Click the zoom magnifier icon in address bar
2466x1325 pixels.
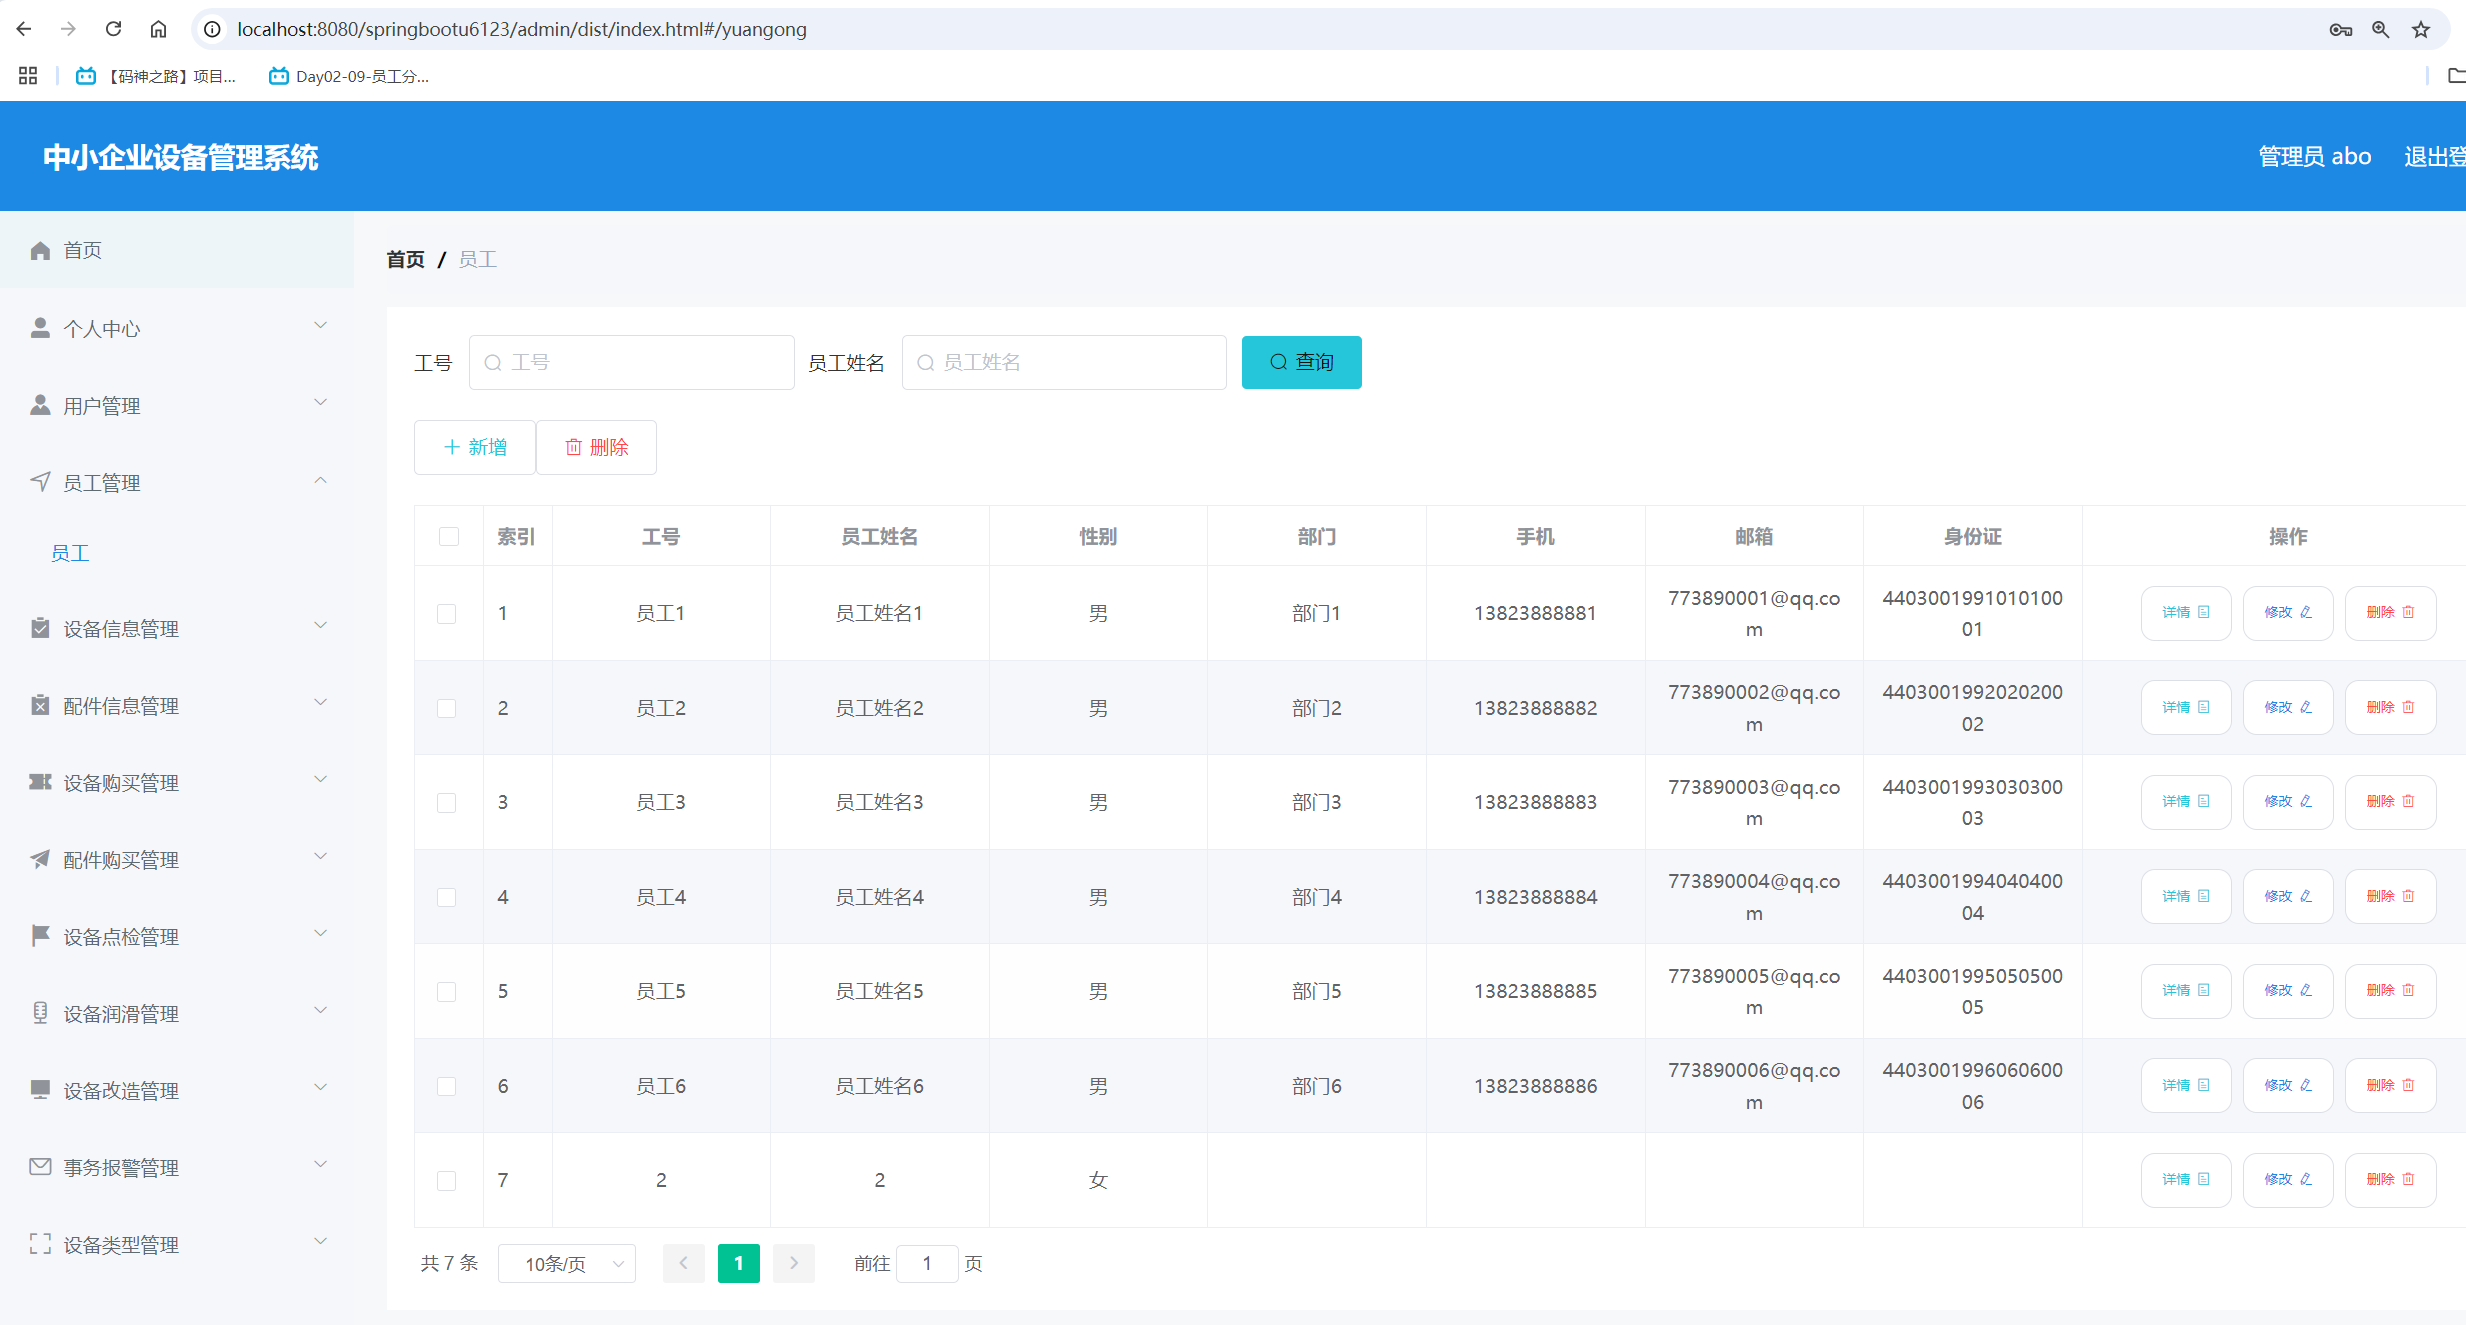coord(2380,29)
